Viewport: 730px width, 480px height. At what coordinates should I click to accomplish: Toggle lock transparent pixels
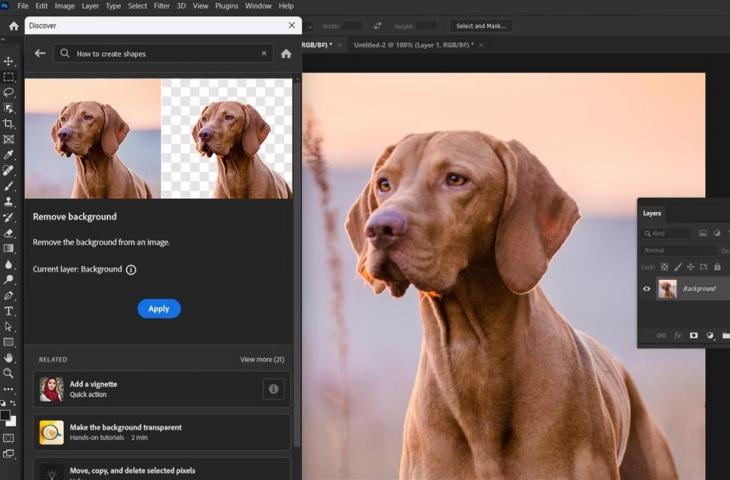point(665,267)
